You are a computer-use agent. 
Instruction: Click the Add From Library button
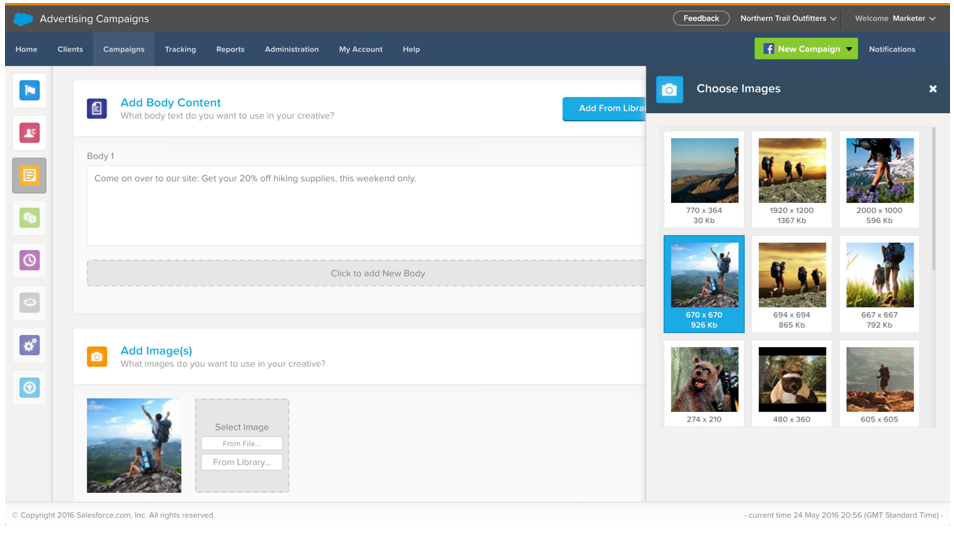(x=604, y=108)
